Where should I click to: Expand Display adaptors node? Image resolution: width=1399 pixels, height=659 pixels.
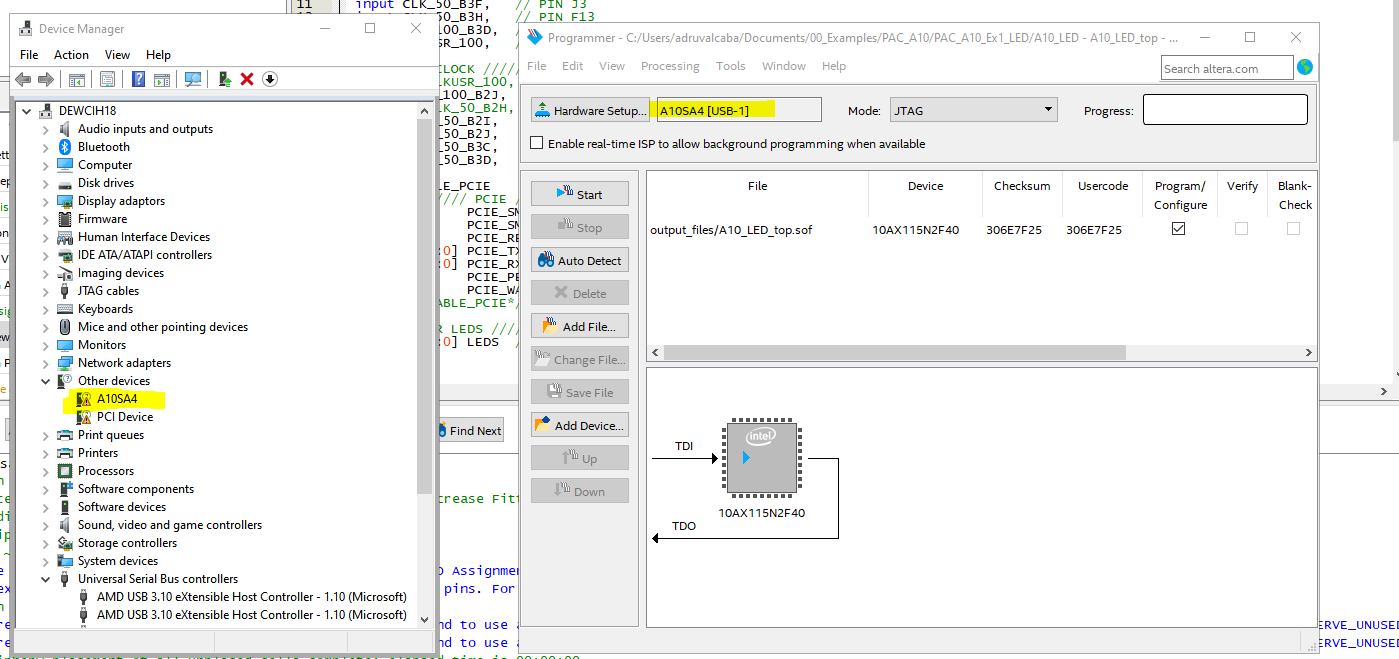(45, 201)
